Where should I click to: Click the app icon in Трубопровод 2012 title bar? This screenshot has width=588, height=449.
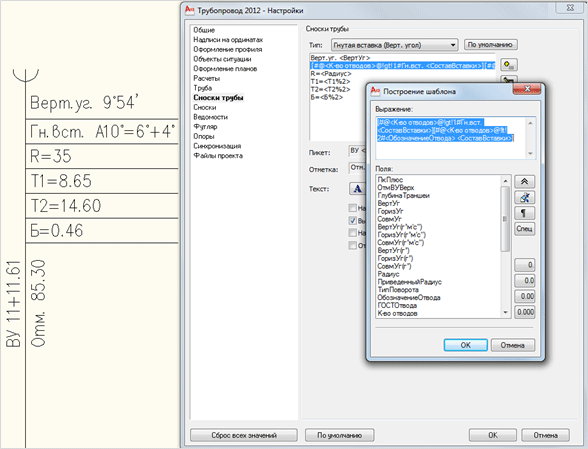click(x=190, y=10)
